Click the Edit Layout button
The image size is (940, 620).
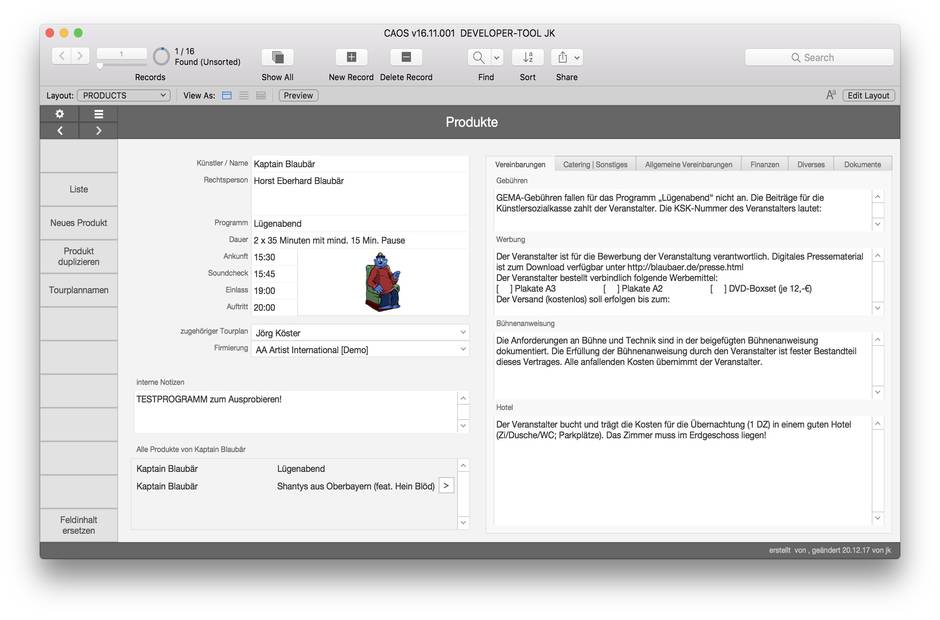[868, 95]
